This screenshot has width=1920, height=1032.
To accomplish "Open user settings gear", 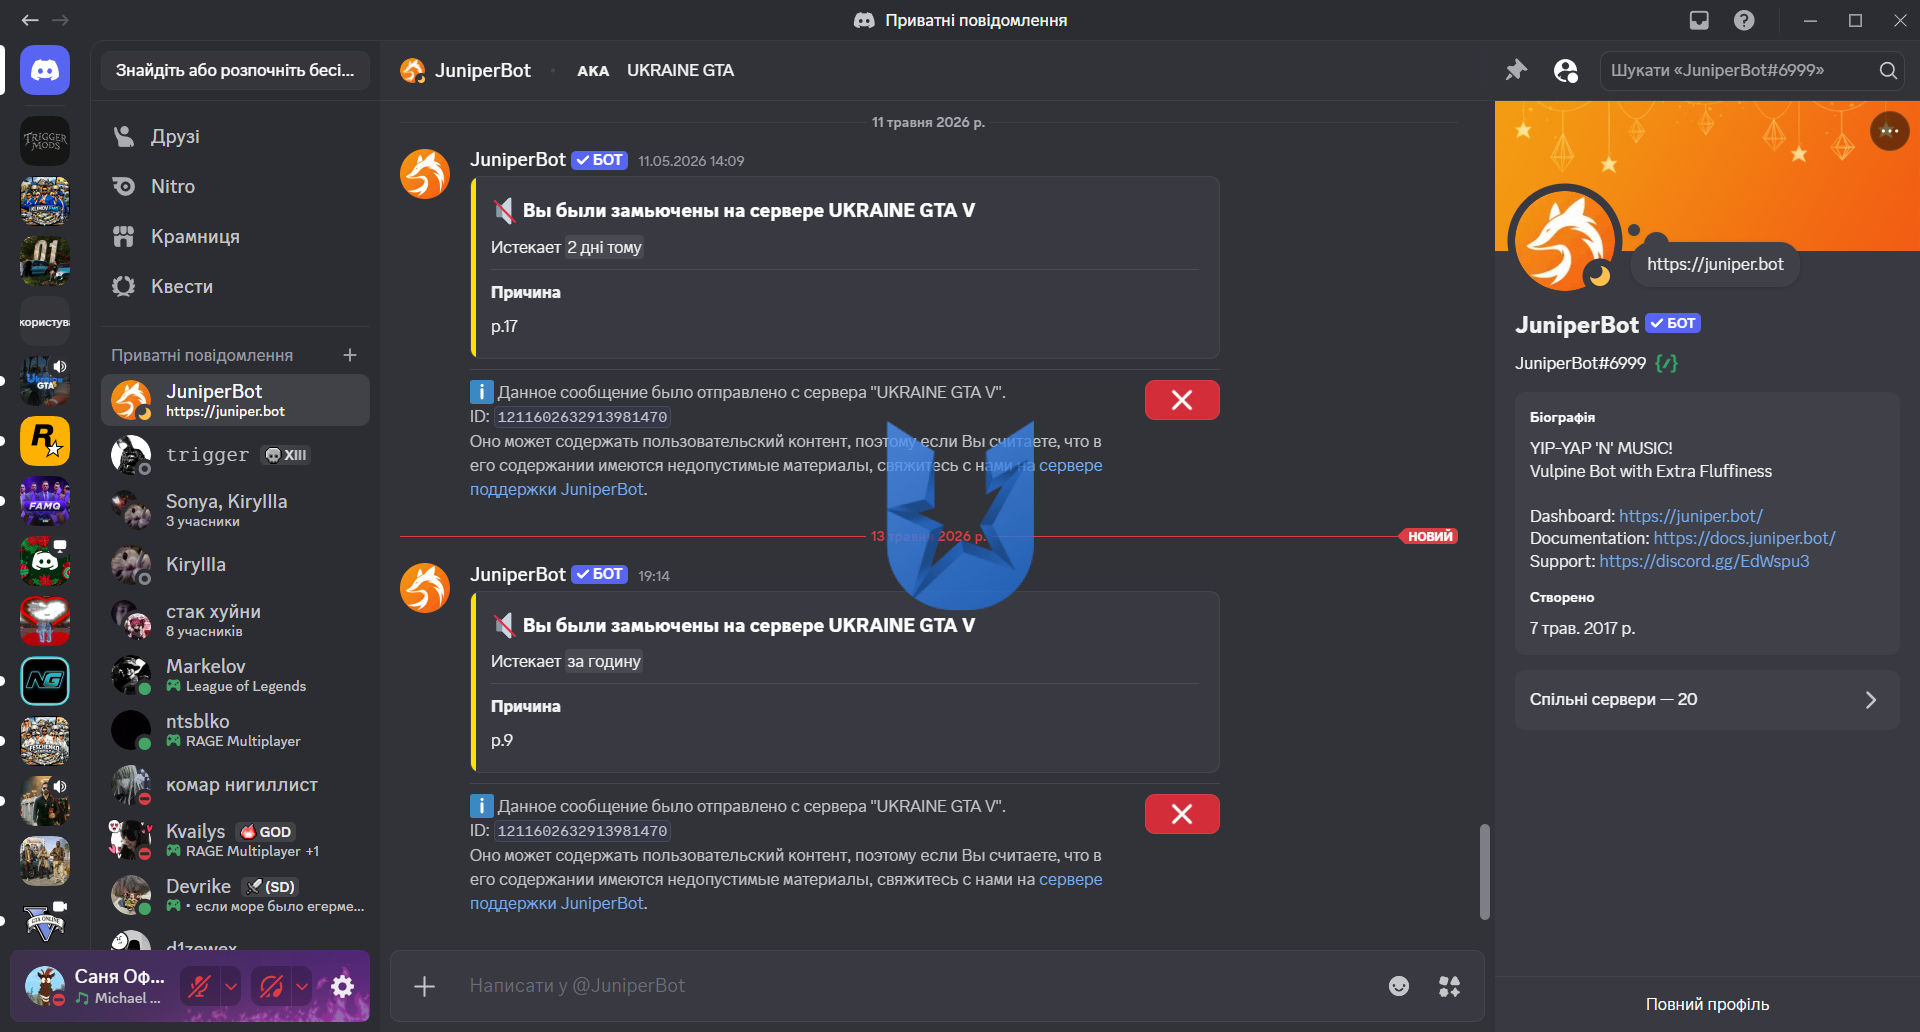I will pyautogui.click(x=342, y=986).
